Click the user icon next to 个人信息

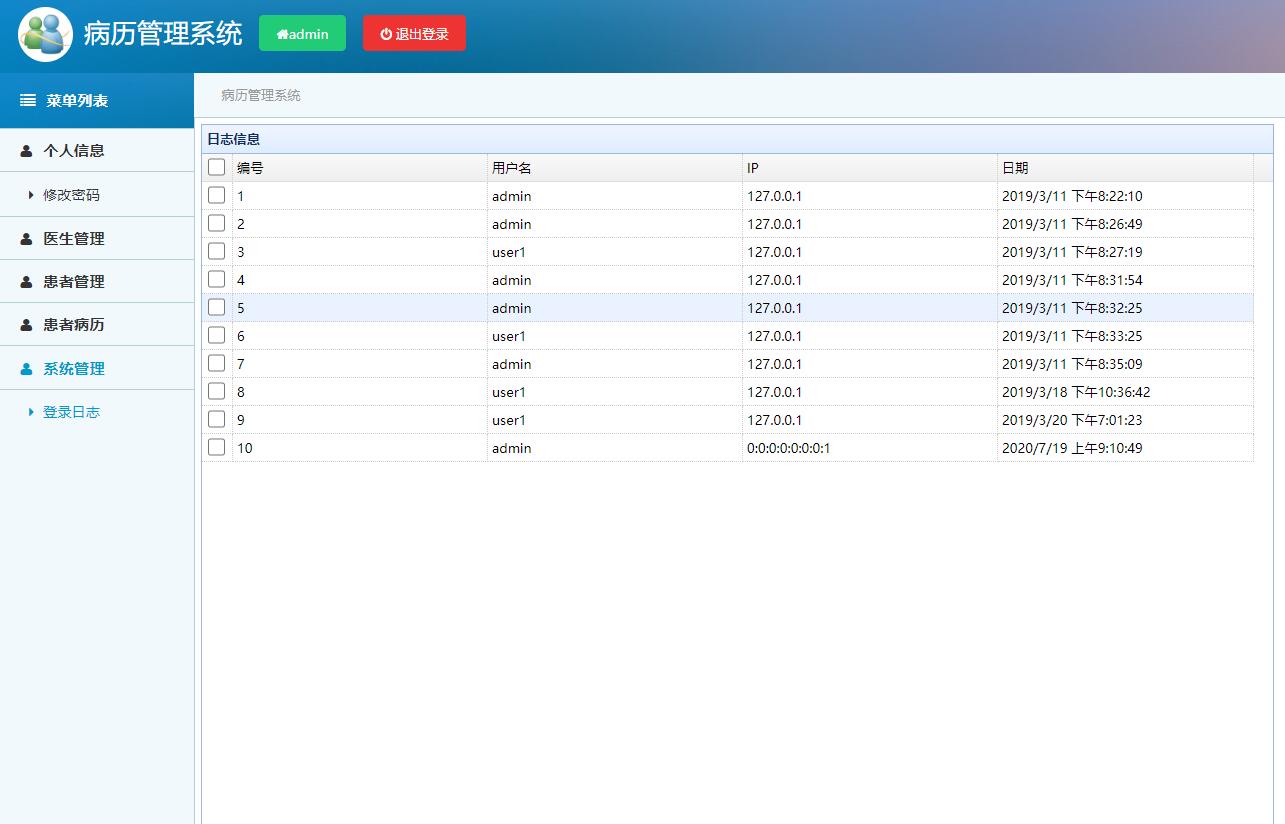pyautogui.click(x=27, y=151)
